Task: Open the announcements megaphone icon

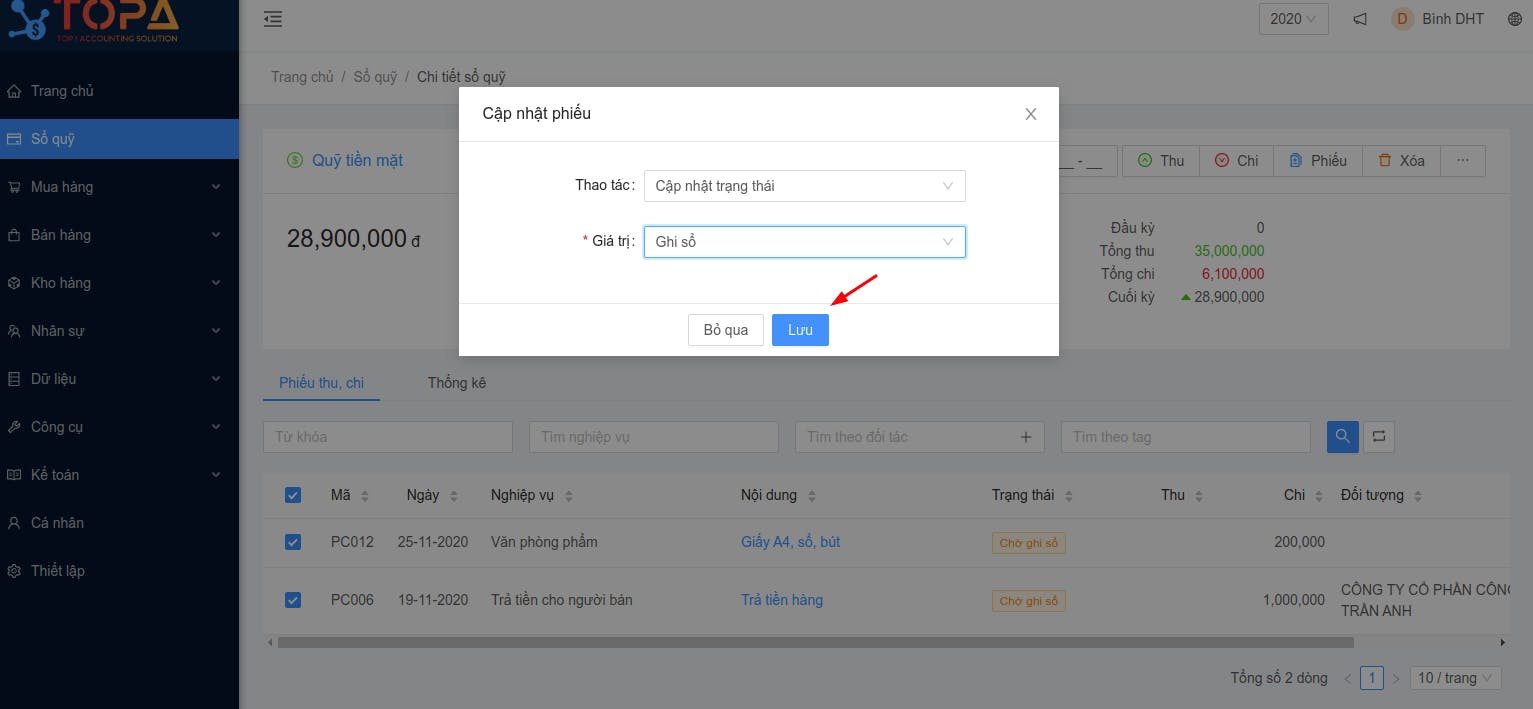Action: [x=1360, y=19]
